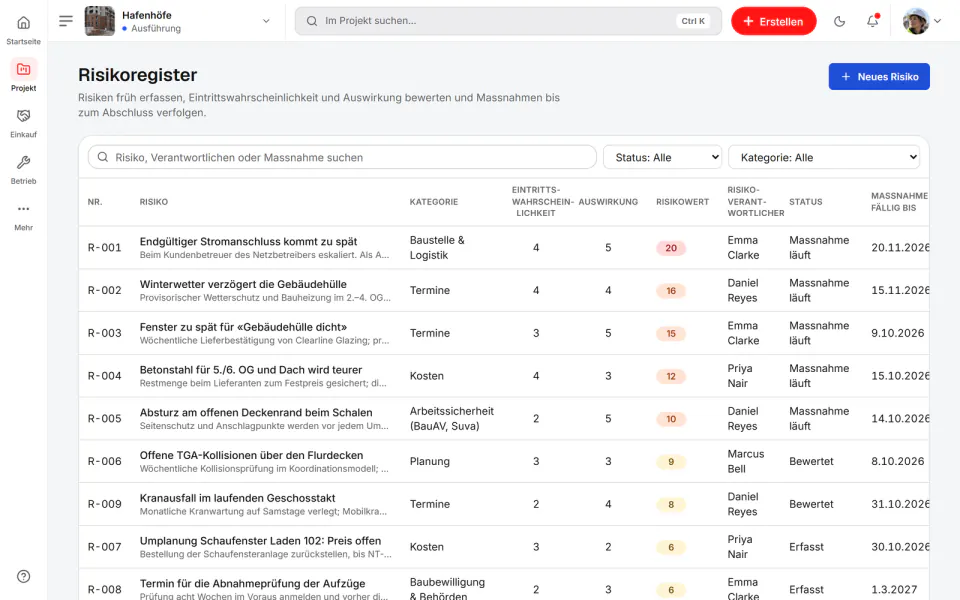Click the risk value badge 12
The width and height of the screenshot is (960, 600).
(671, 376)
